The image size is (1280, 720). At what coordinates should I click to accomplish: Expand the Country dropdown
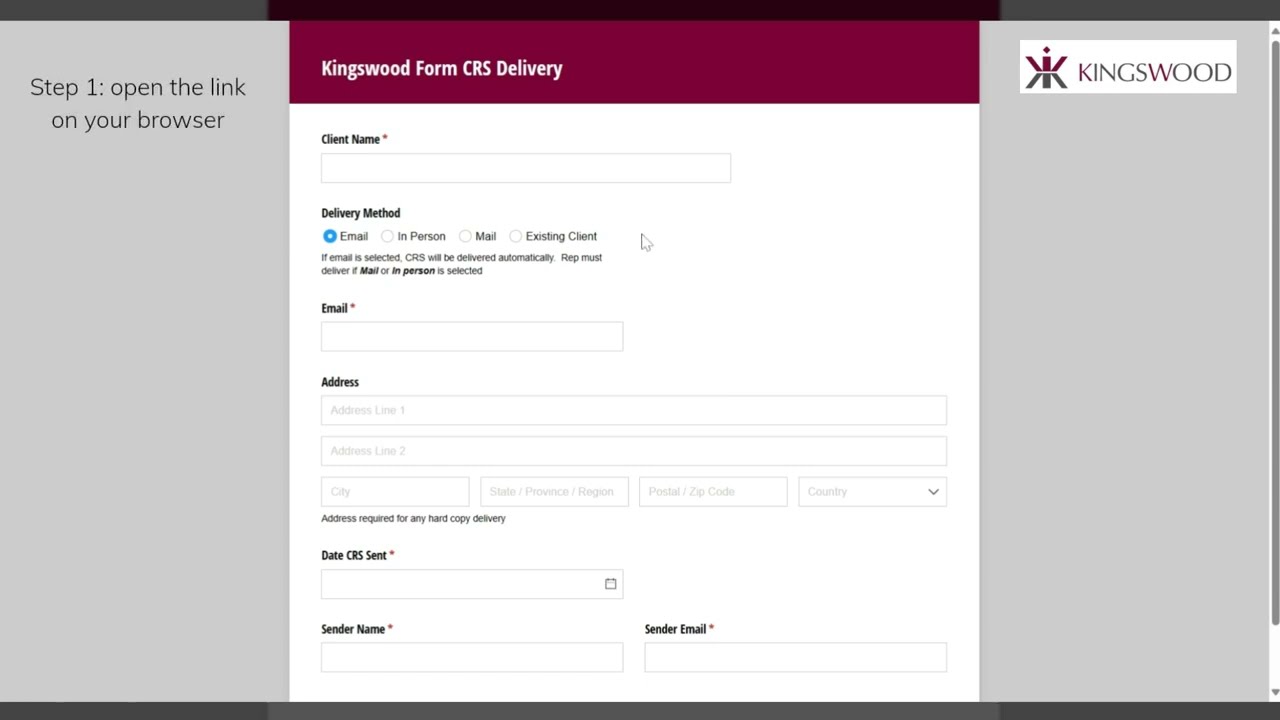(872, 491)
